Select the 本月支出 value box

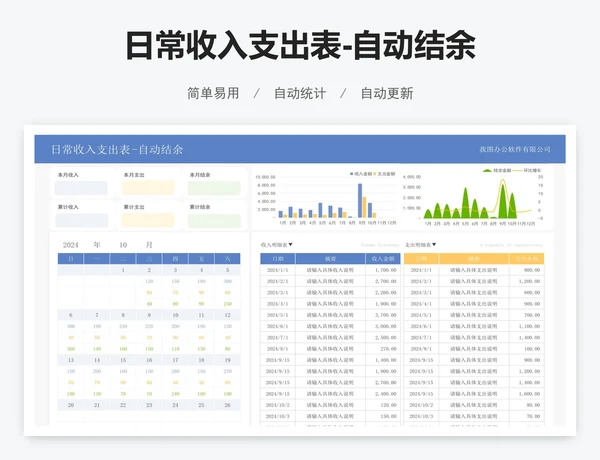(148, 188)
